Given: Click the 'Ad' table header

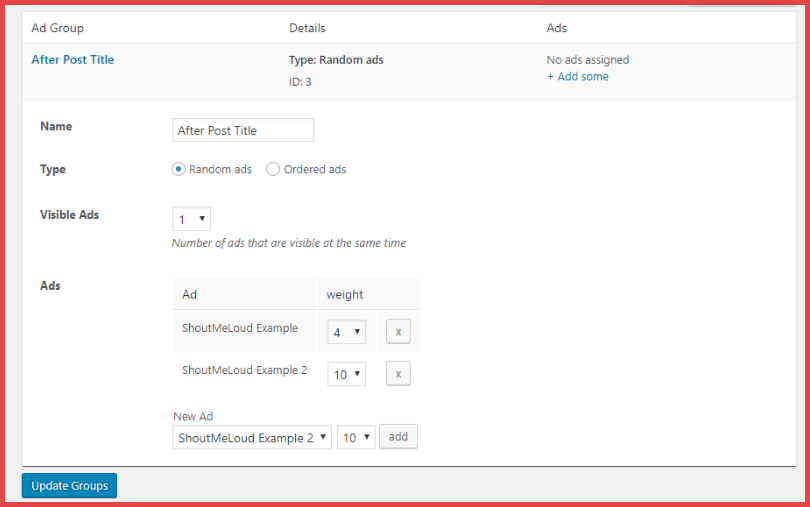Looking at the screenshot, I should point(244,294).
